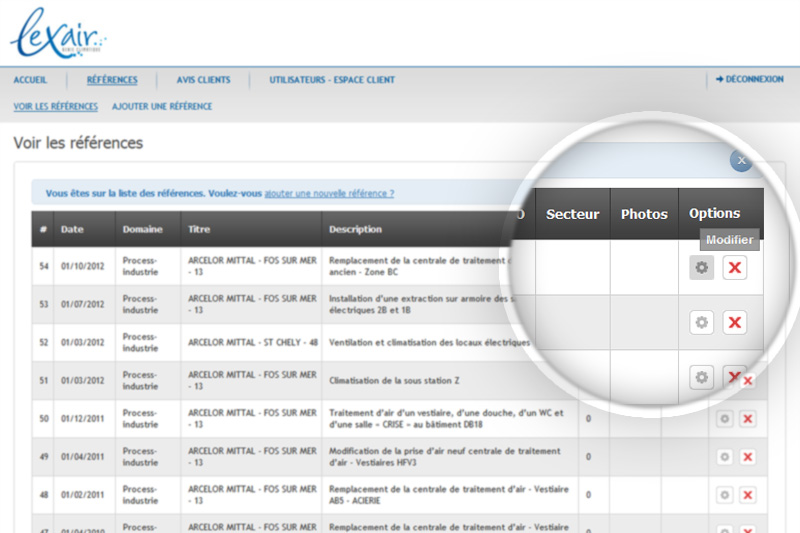Click description 'Traitement d'air d'un vestiaire'
Image resolution: width=800 pixels, height=533 pixels.
[x=446, y=419]
